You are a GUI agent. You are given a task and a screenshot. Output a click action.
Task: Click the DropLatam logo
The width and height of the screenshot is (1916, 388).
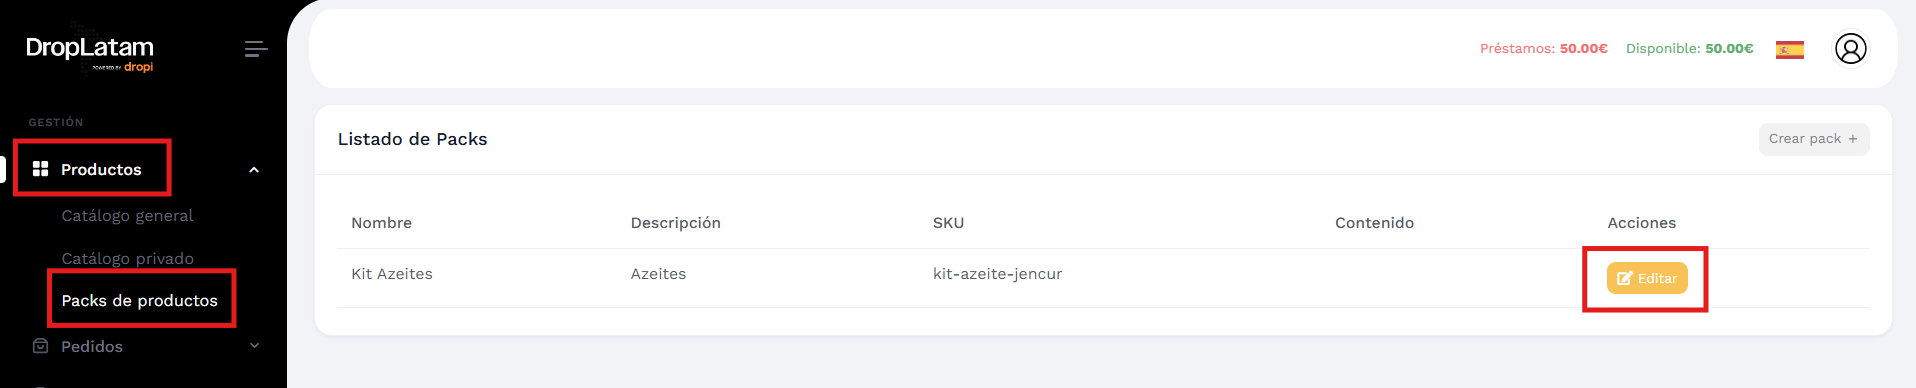(90, 53)
